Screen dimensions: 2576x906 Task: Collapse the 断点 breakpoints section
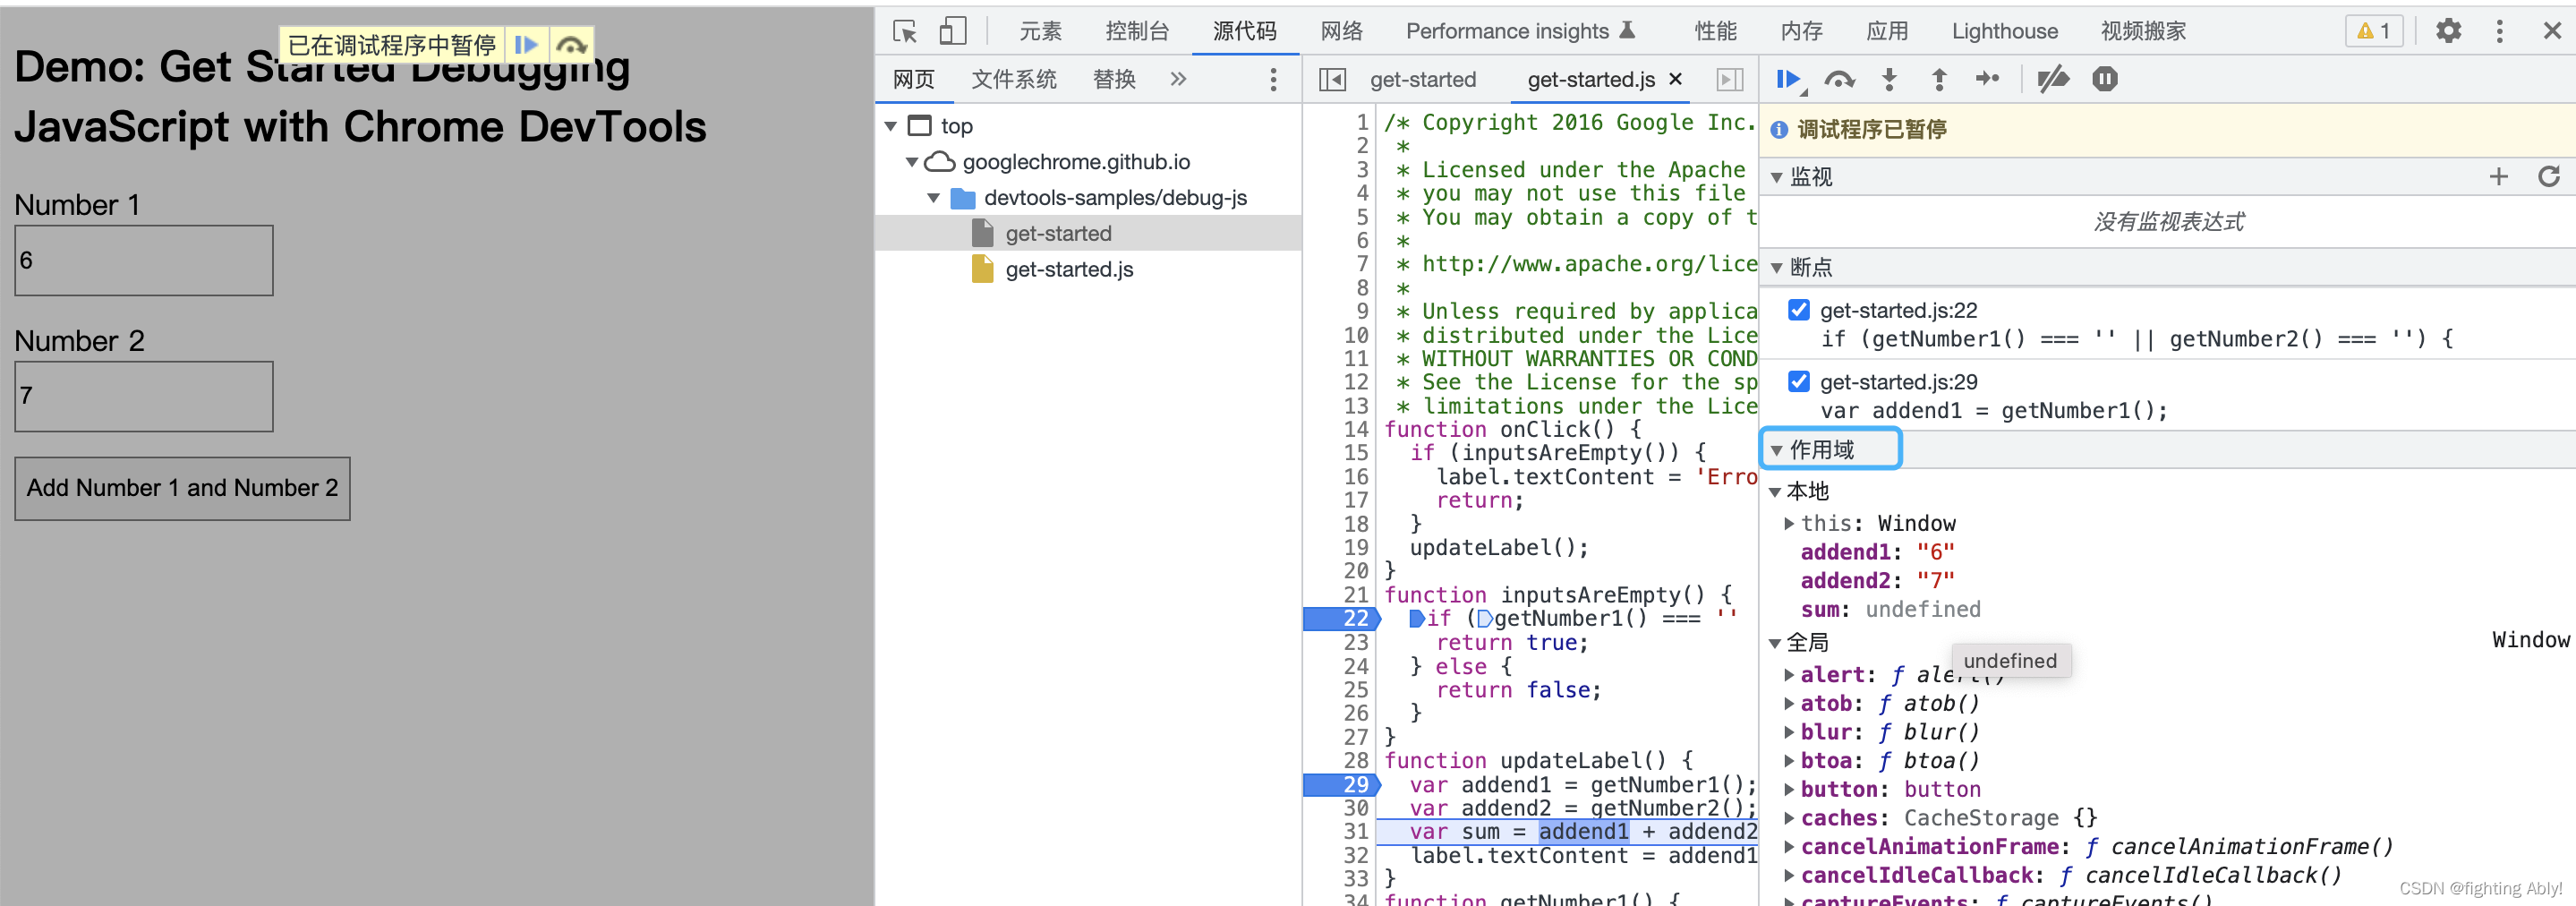(1777, 268)
